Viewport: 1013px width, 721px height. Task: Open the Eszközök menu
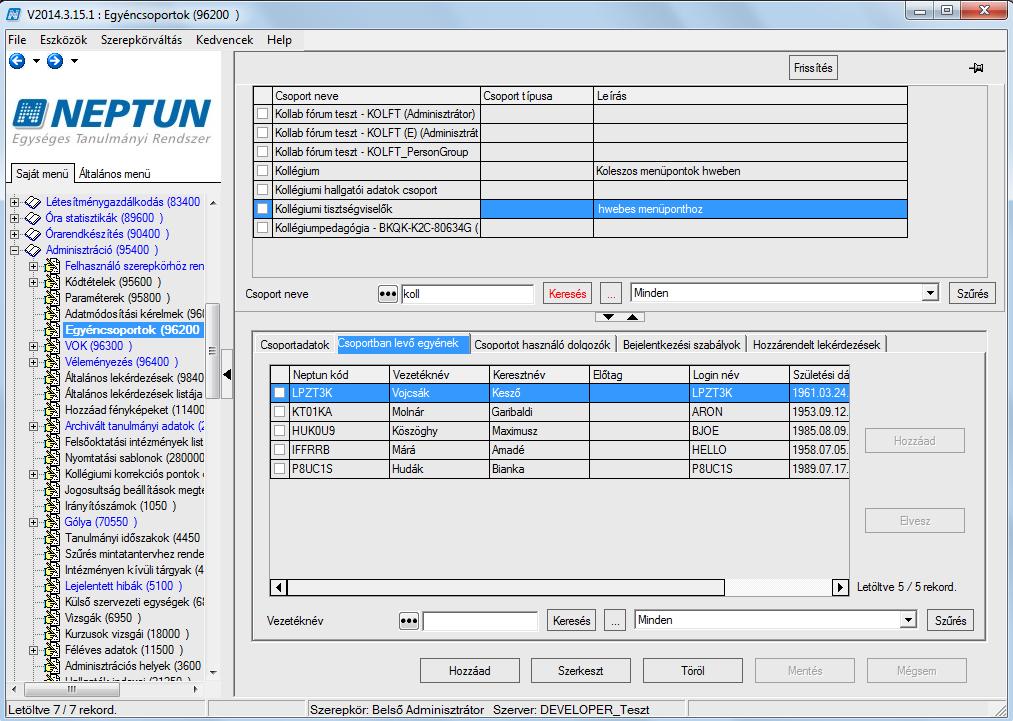(63, 39)
